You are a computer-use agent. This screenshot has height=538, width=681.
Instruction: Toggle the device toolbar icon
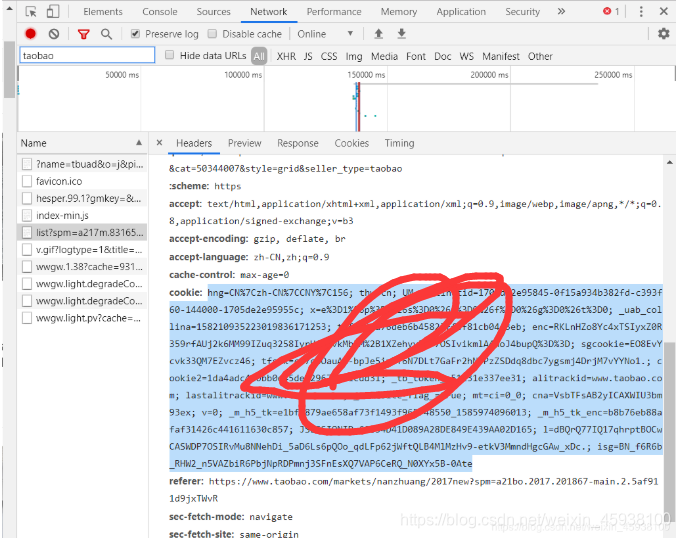53,12
